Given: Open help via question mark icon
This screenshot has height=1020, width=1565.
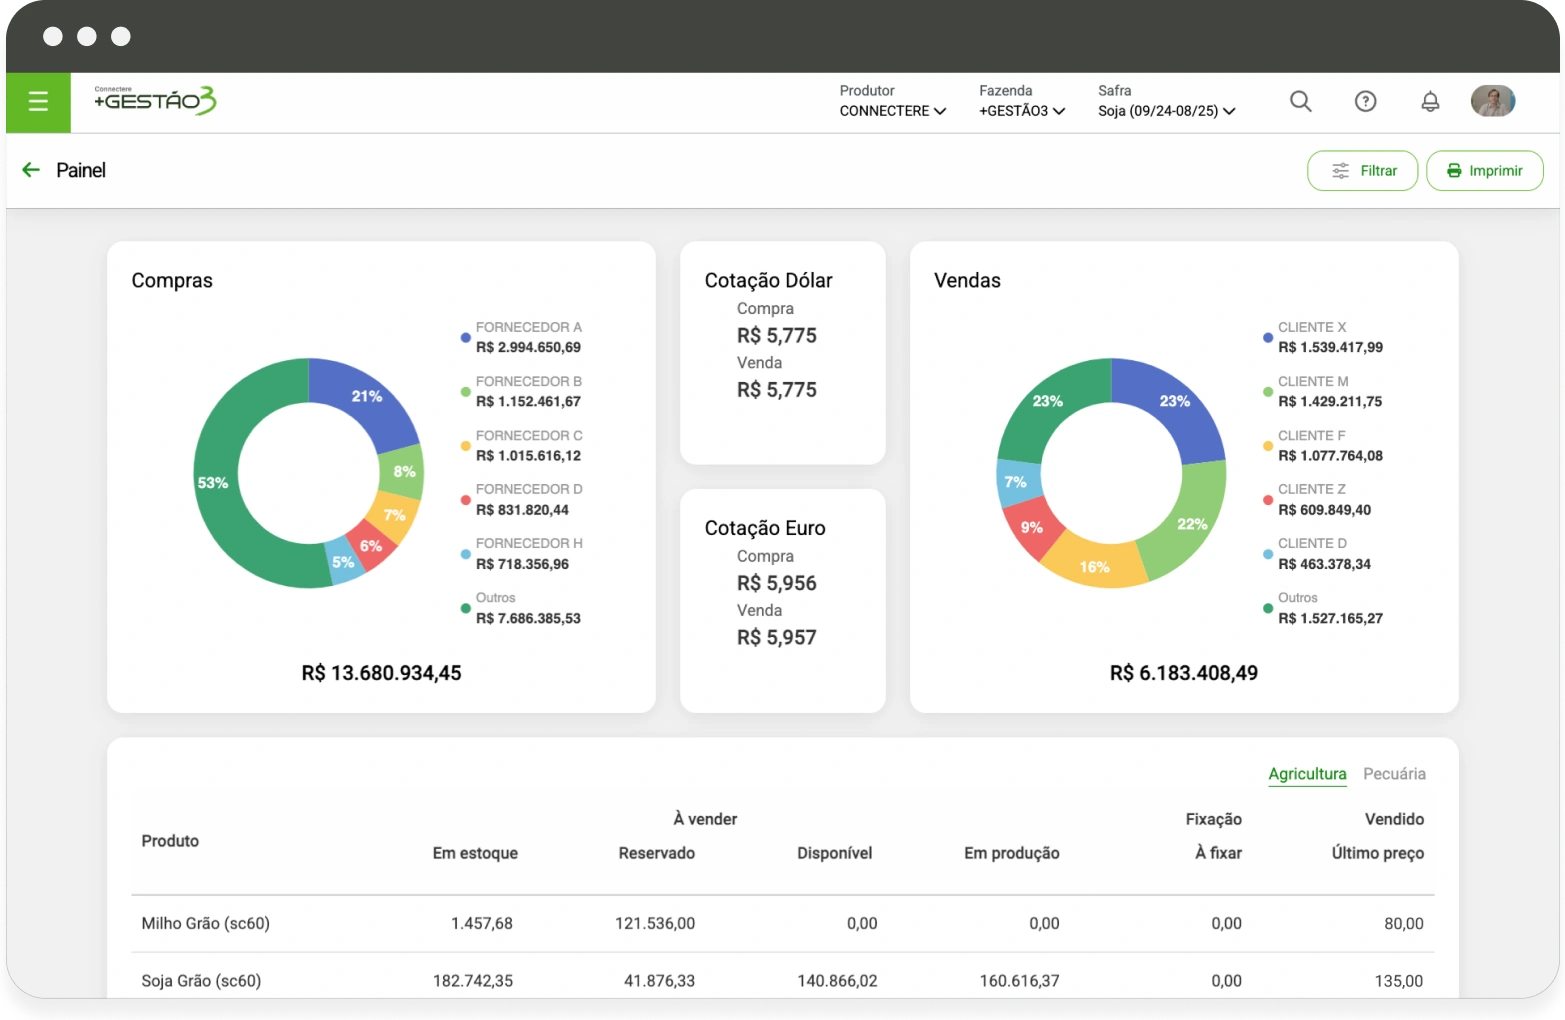Looking at the screenshot, I should point(1365,101).
